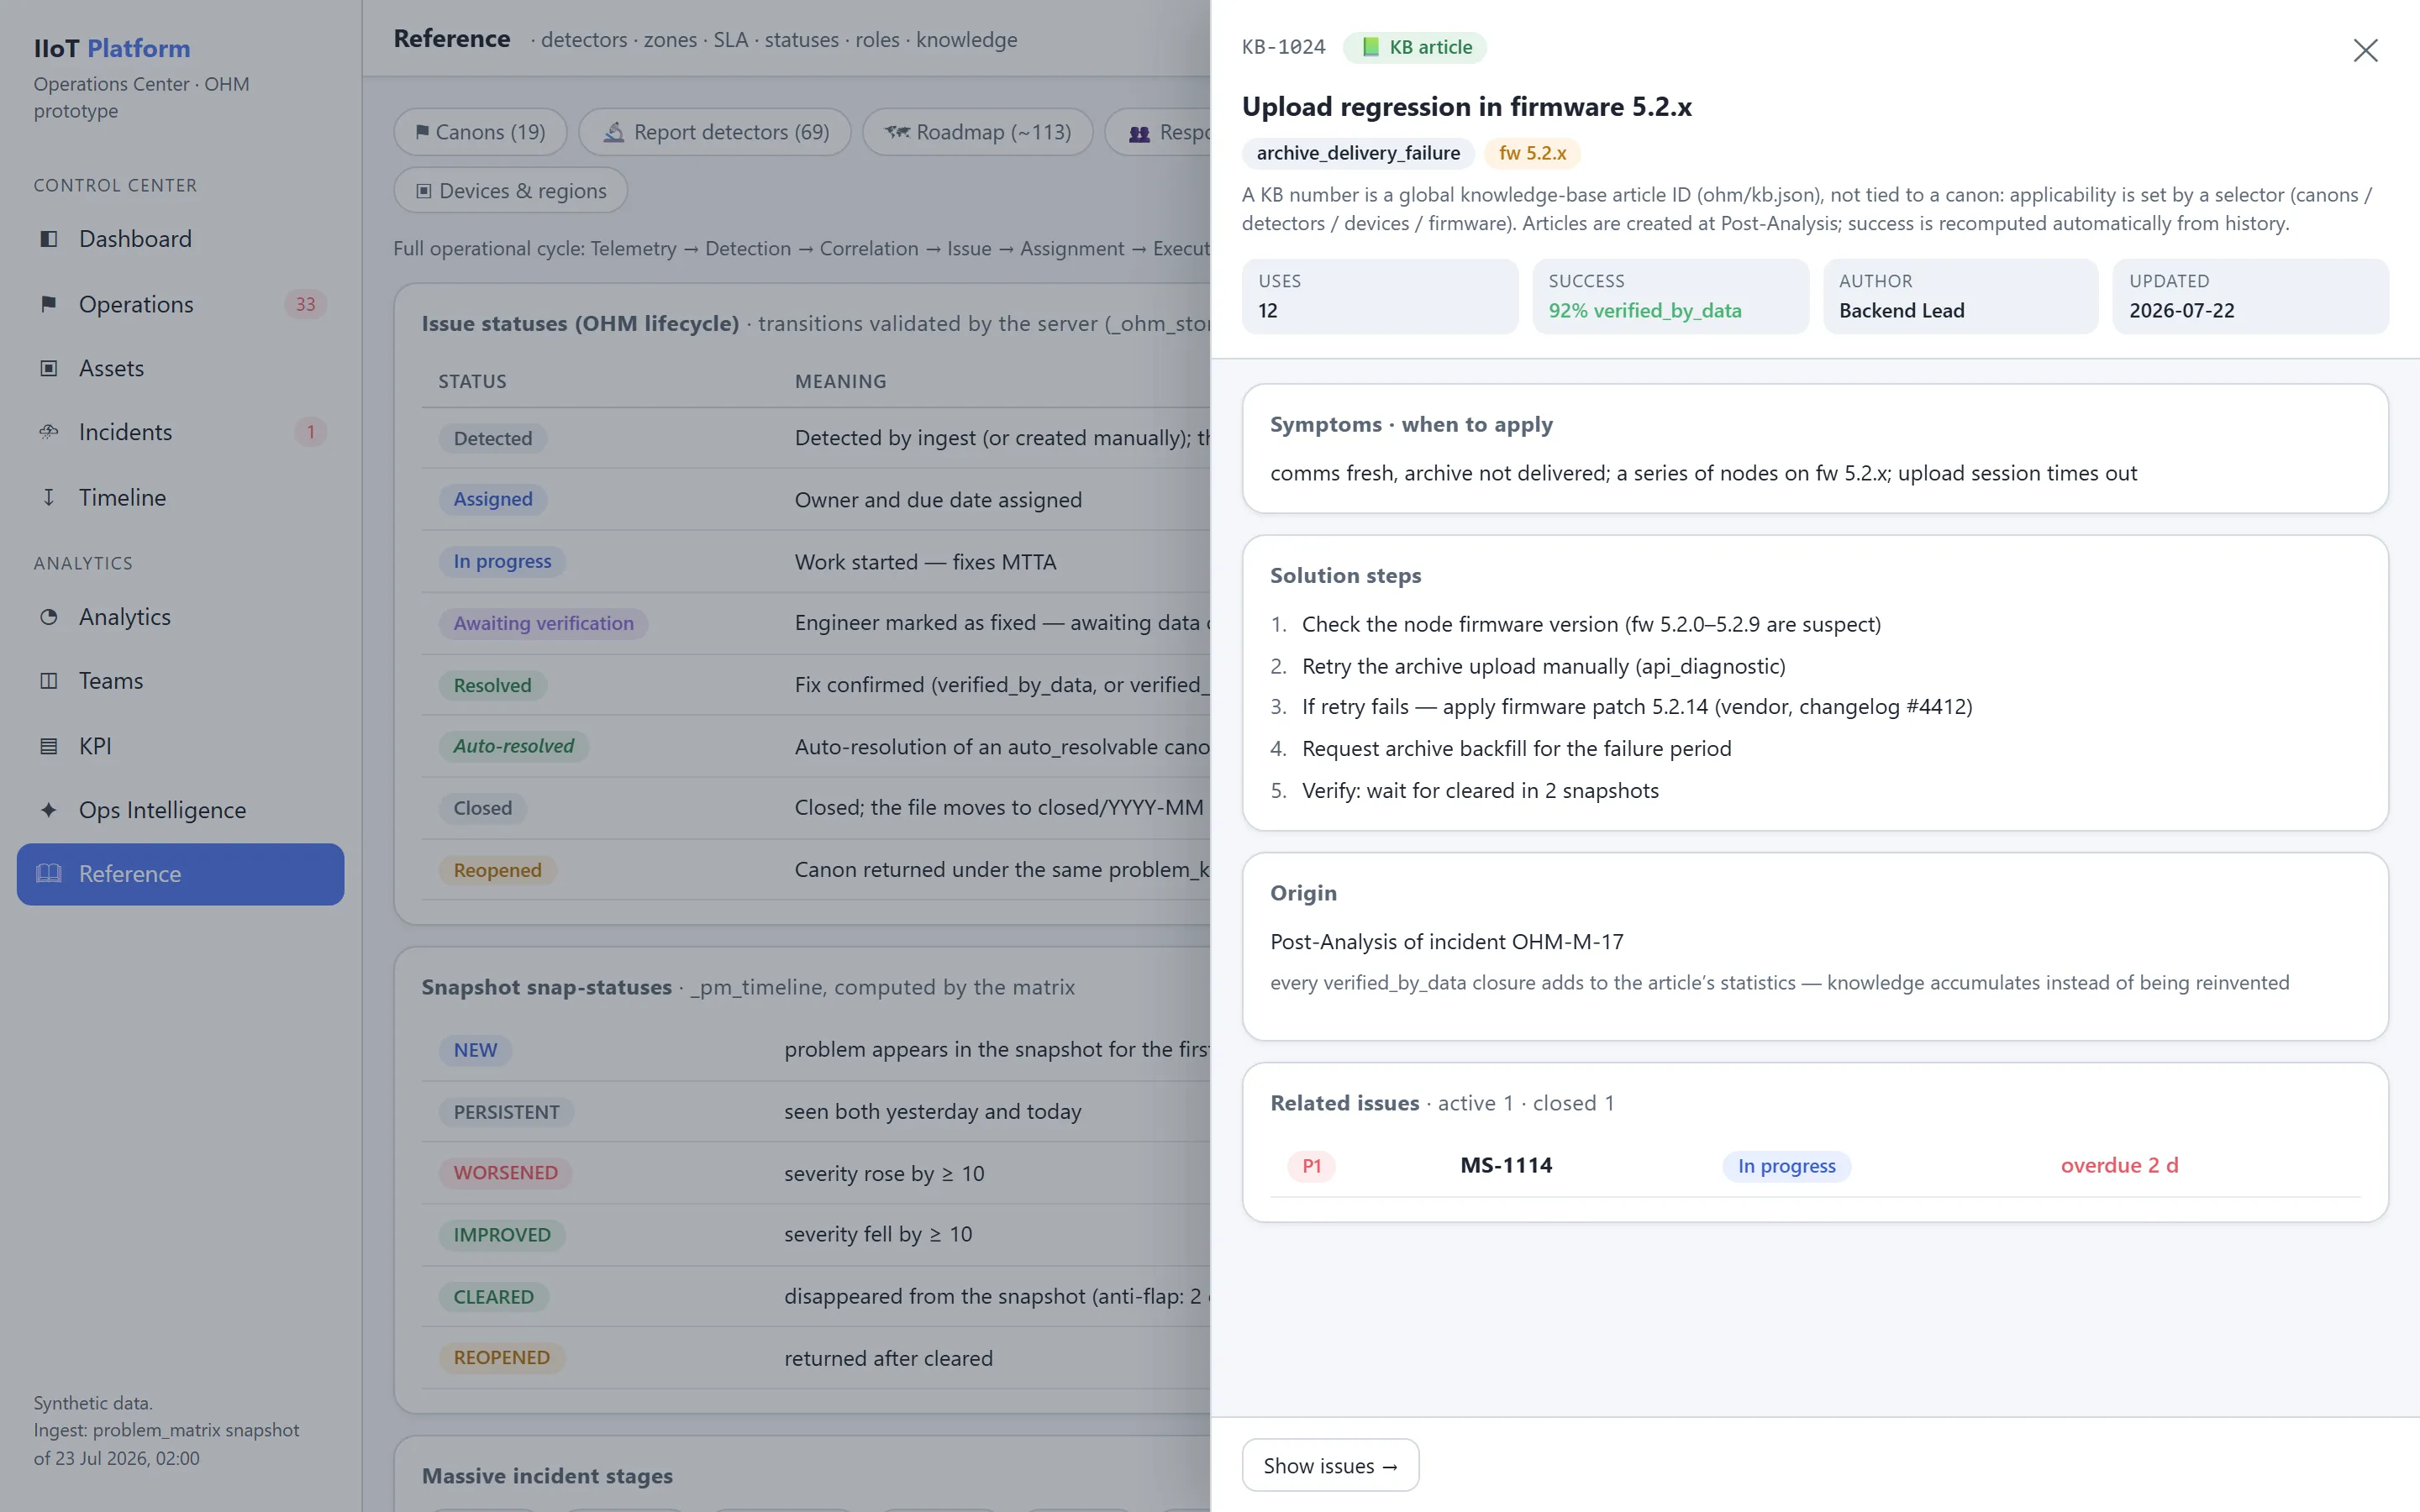Open the Analytics page
This screenshot has height=1512, width=2420.
(x=181, y=617)
